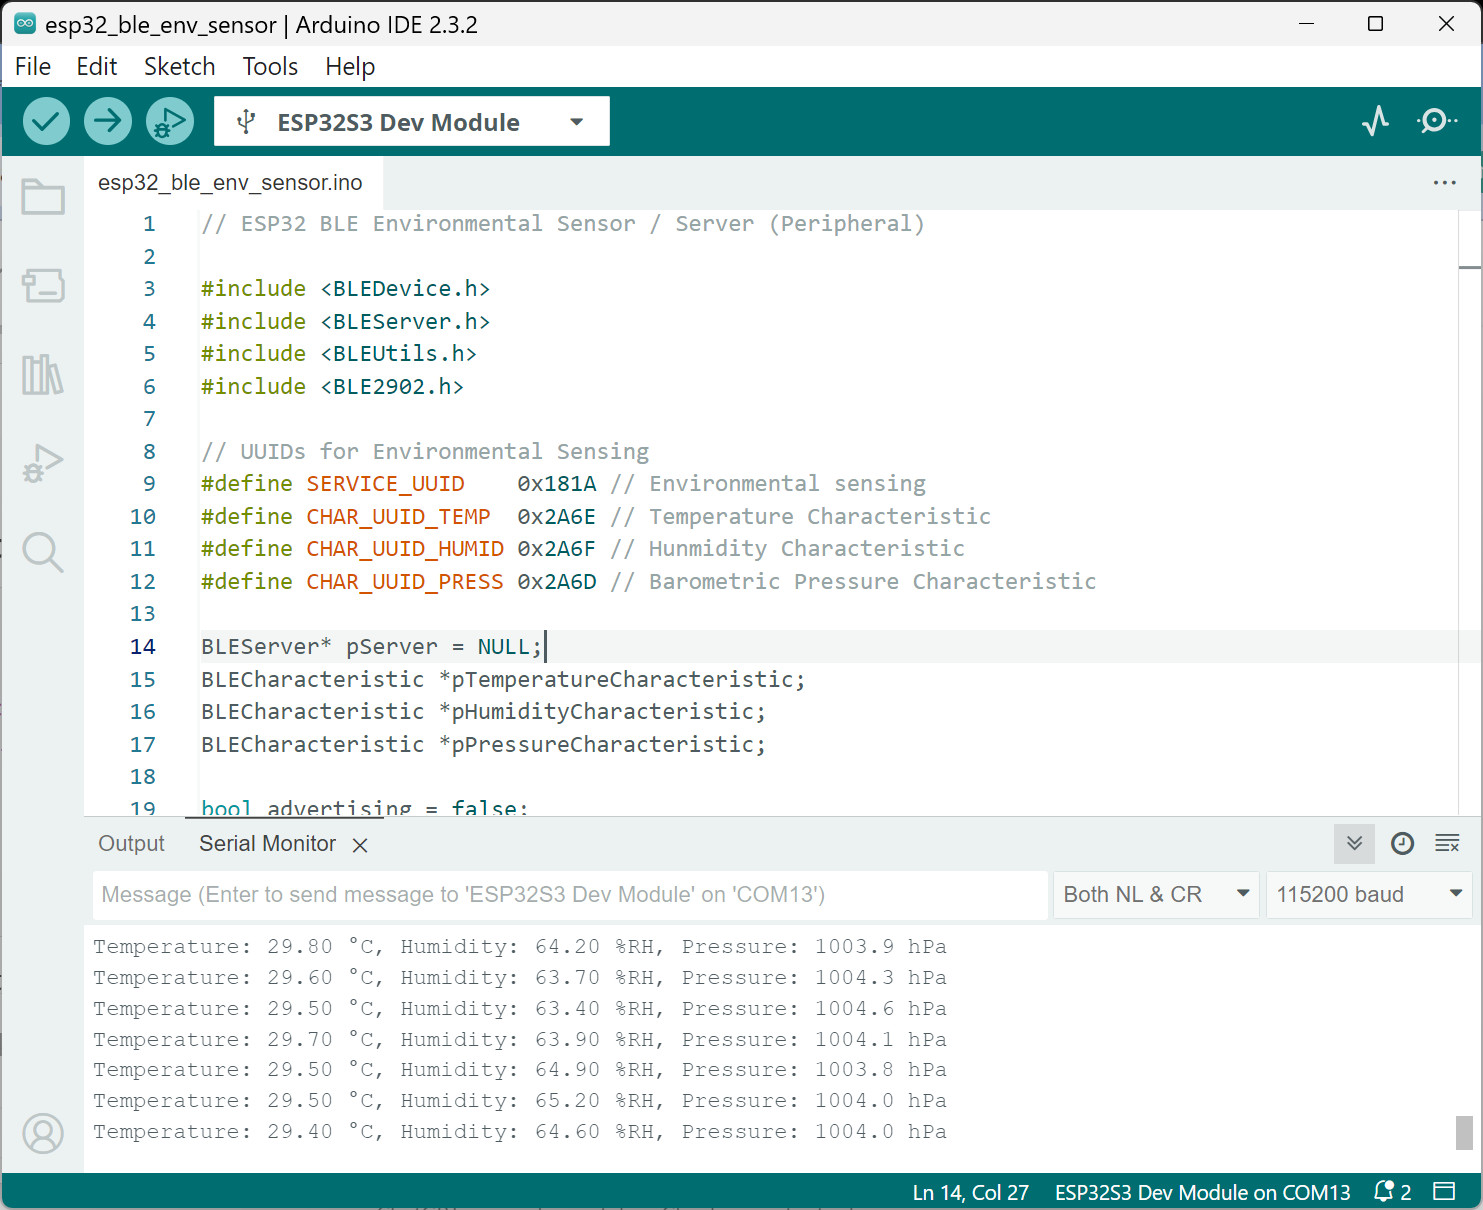The width and height of the screenshot is (1483, 1210).
Task: Open the ESP32S3 Dev Module board dropdown
Action: pos(411,121)
